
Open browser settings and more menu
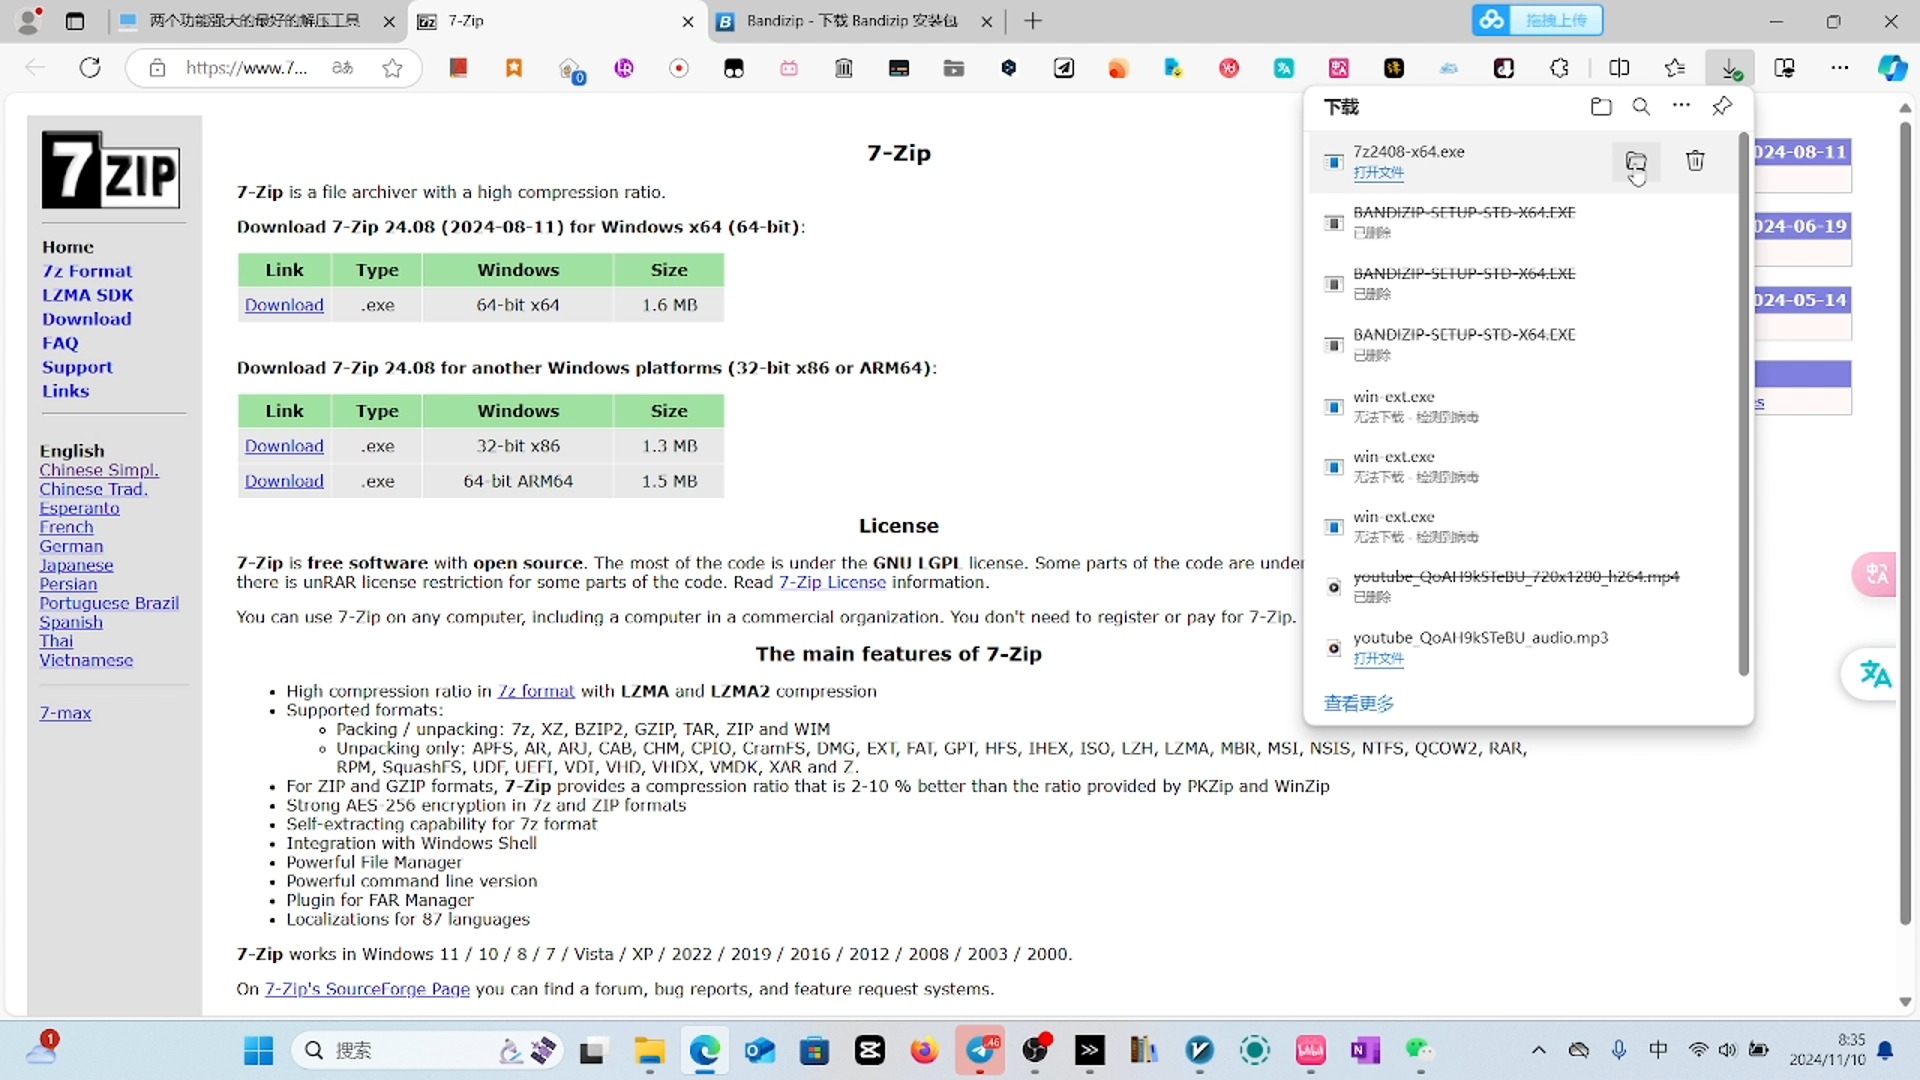click(x=1839, y=68)
